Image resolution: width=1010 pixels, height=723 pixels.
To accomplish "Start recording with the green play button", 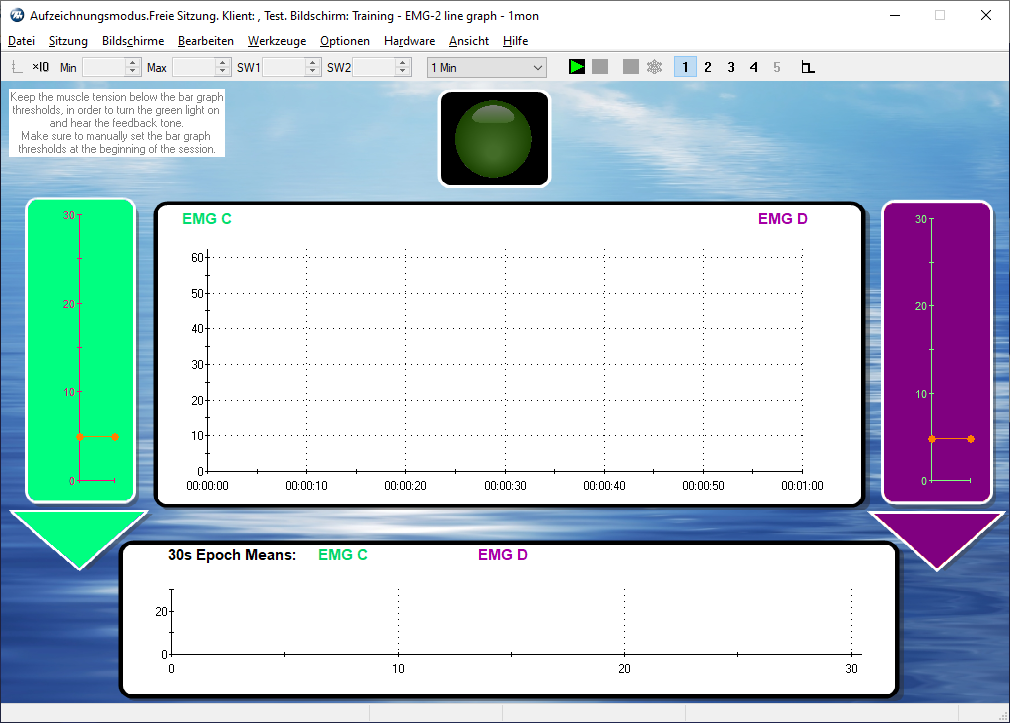I will click(x=576, y=67).
